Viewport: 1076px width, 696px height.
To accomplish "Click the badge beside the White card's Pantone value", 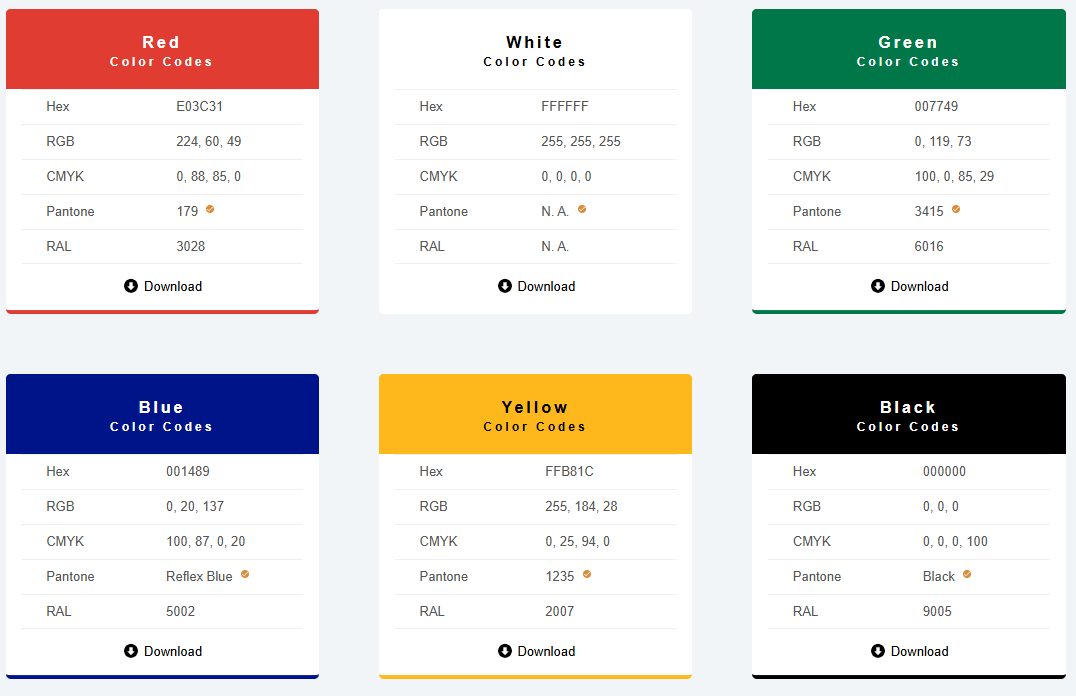I will 580,209.
